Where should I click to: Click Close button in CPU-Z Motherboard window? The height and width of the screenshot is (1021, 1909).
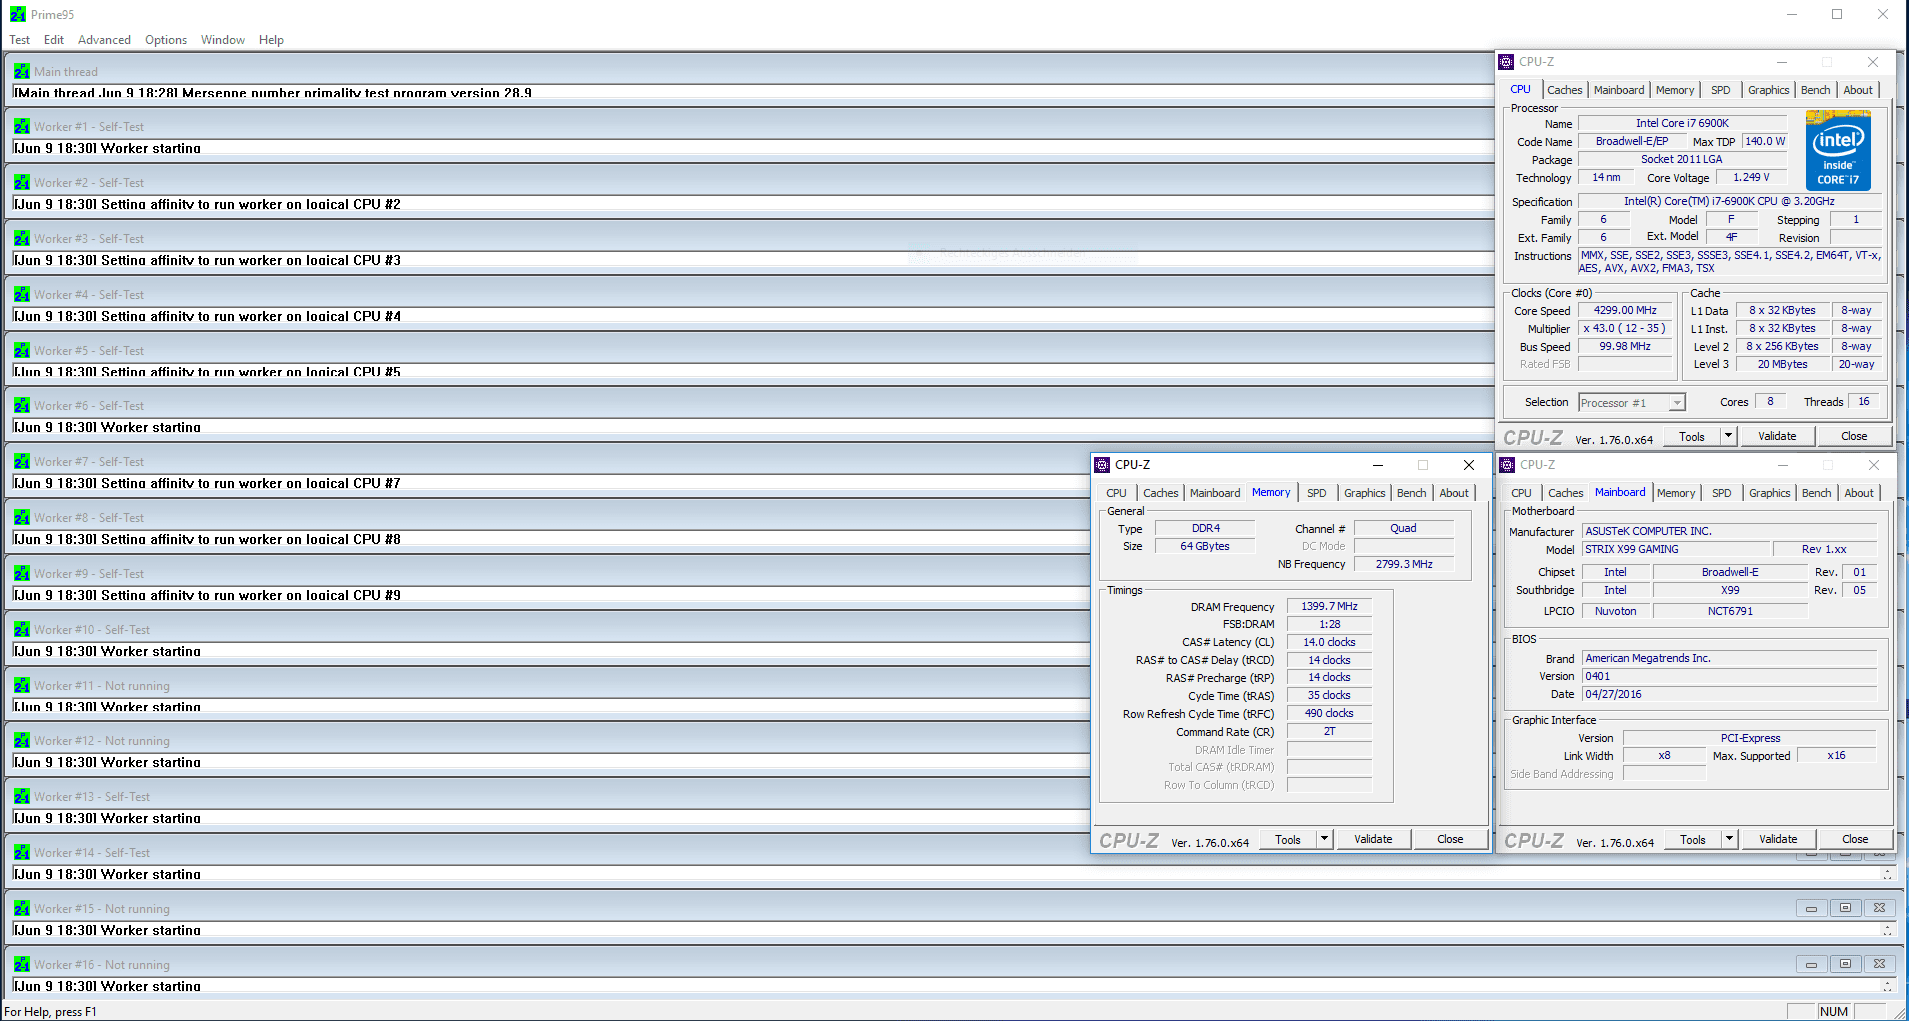coord(1855,839)
